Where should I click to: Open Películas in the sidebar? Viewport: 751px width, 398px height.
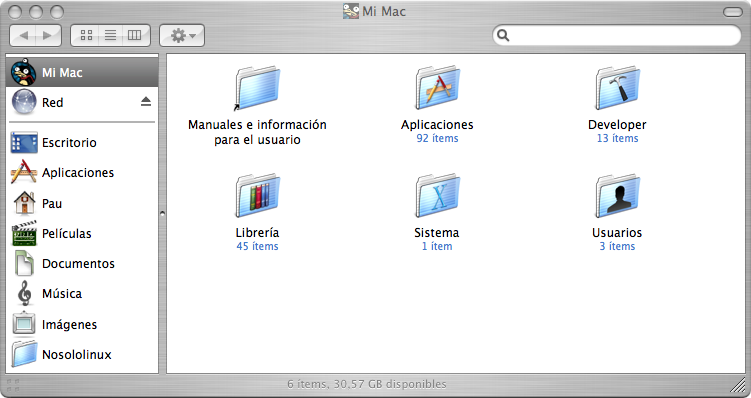82,234
